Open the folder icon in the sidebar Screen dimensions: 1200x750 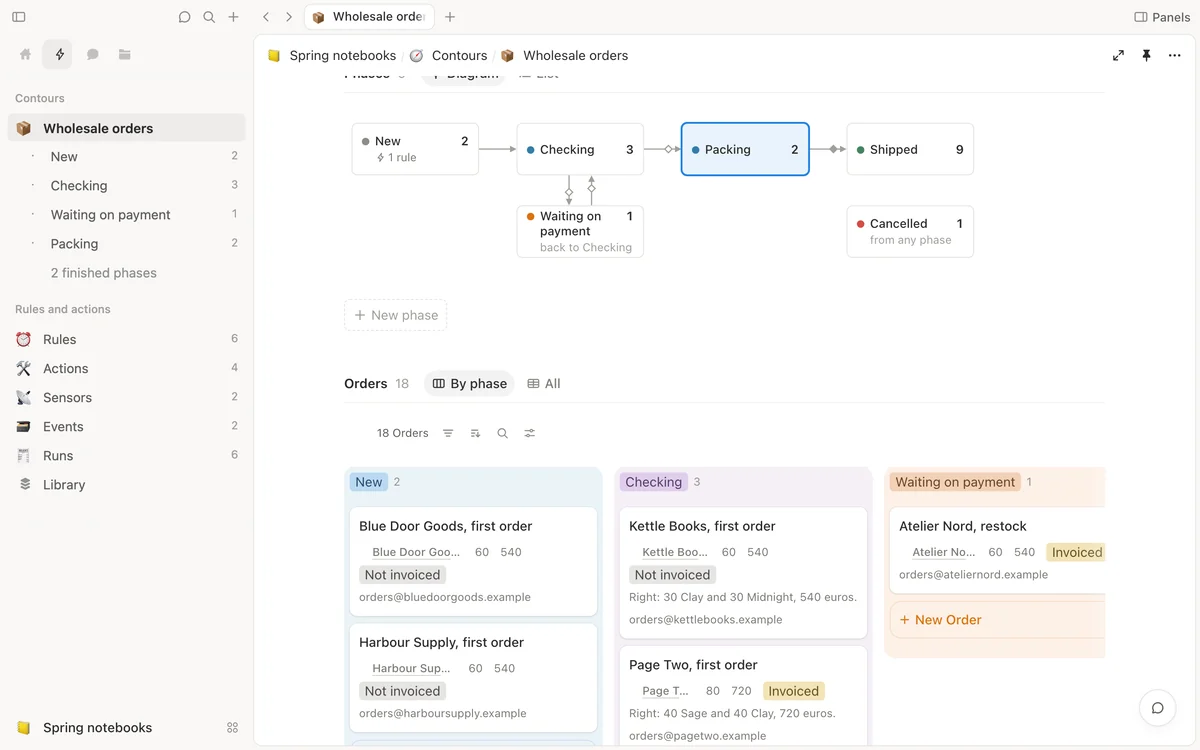125,55
